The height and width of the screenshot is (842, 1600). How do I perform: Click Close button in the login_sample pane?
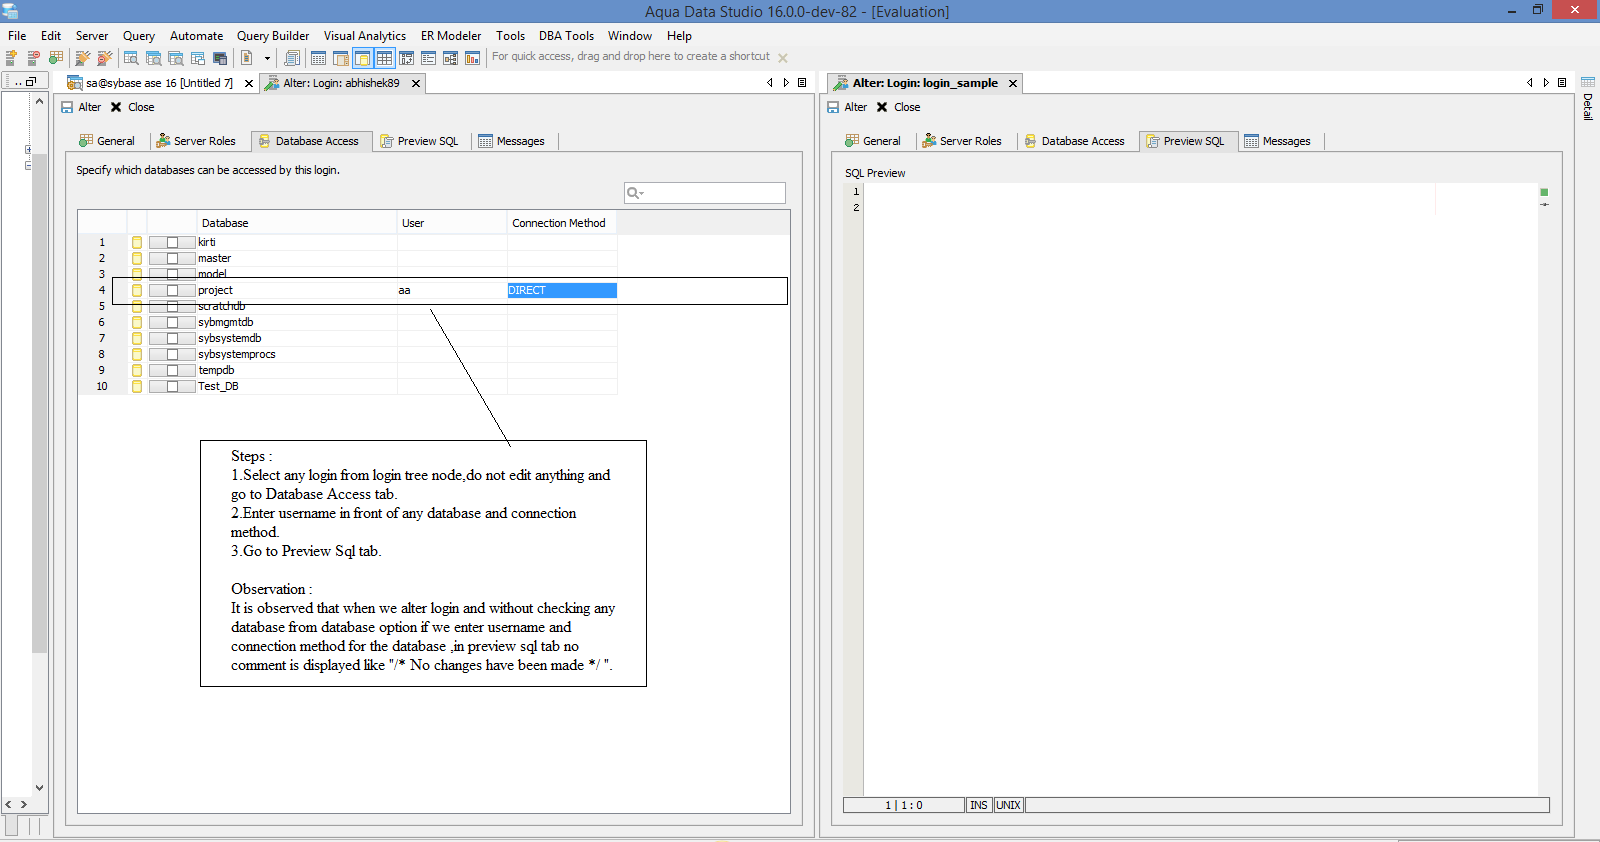(x=898, y=107)
